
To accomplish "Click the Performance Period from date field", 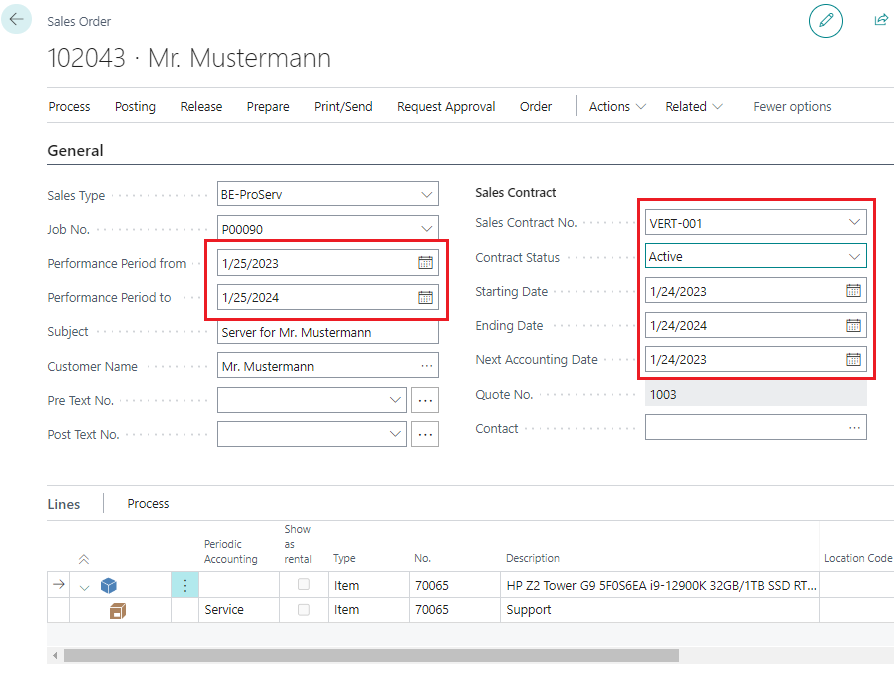I will point(328,263).
